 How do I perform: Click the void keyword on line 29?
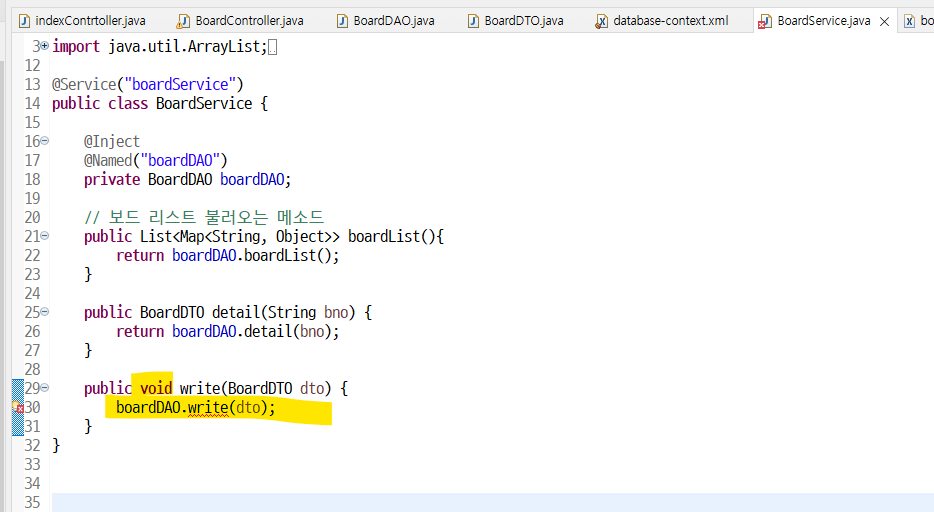coord(156,389)
